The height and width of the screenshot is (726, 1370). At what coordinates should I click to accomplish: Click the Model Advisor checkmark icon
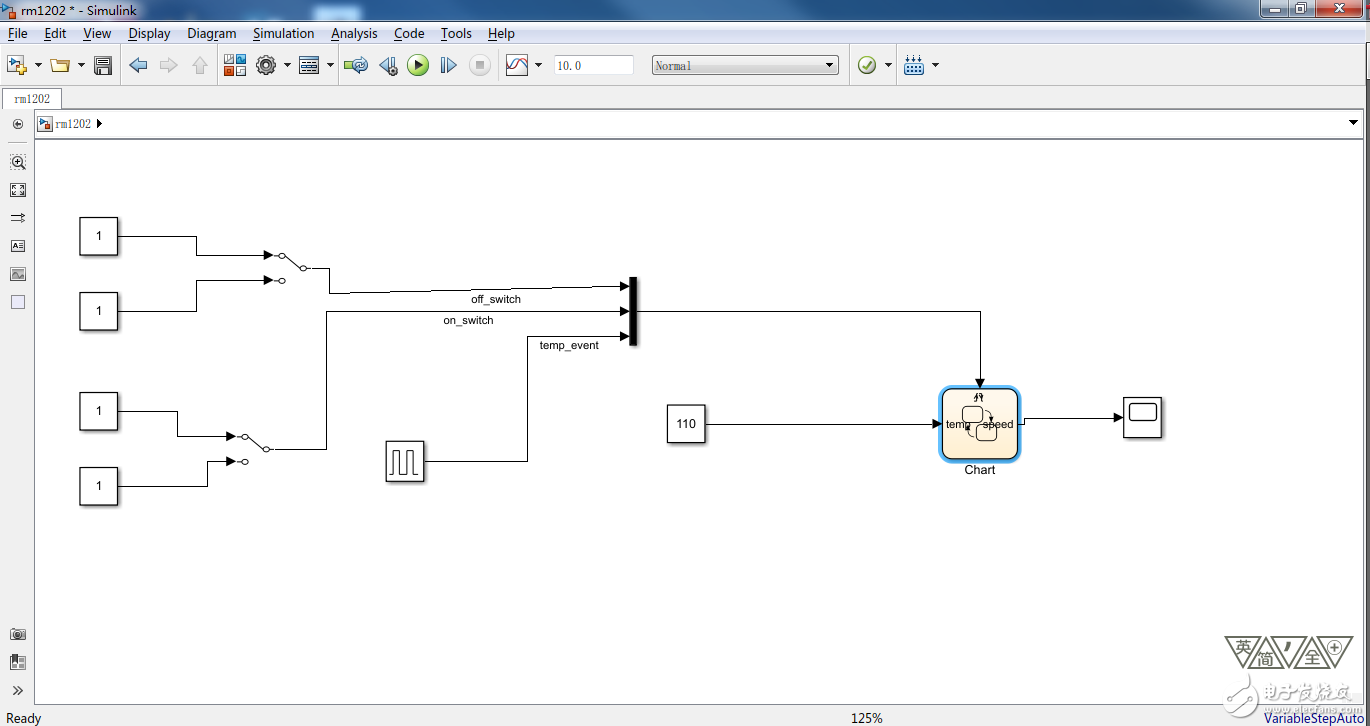pyautogui.click(x=867, y=65)
